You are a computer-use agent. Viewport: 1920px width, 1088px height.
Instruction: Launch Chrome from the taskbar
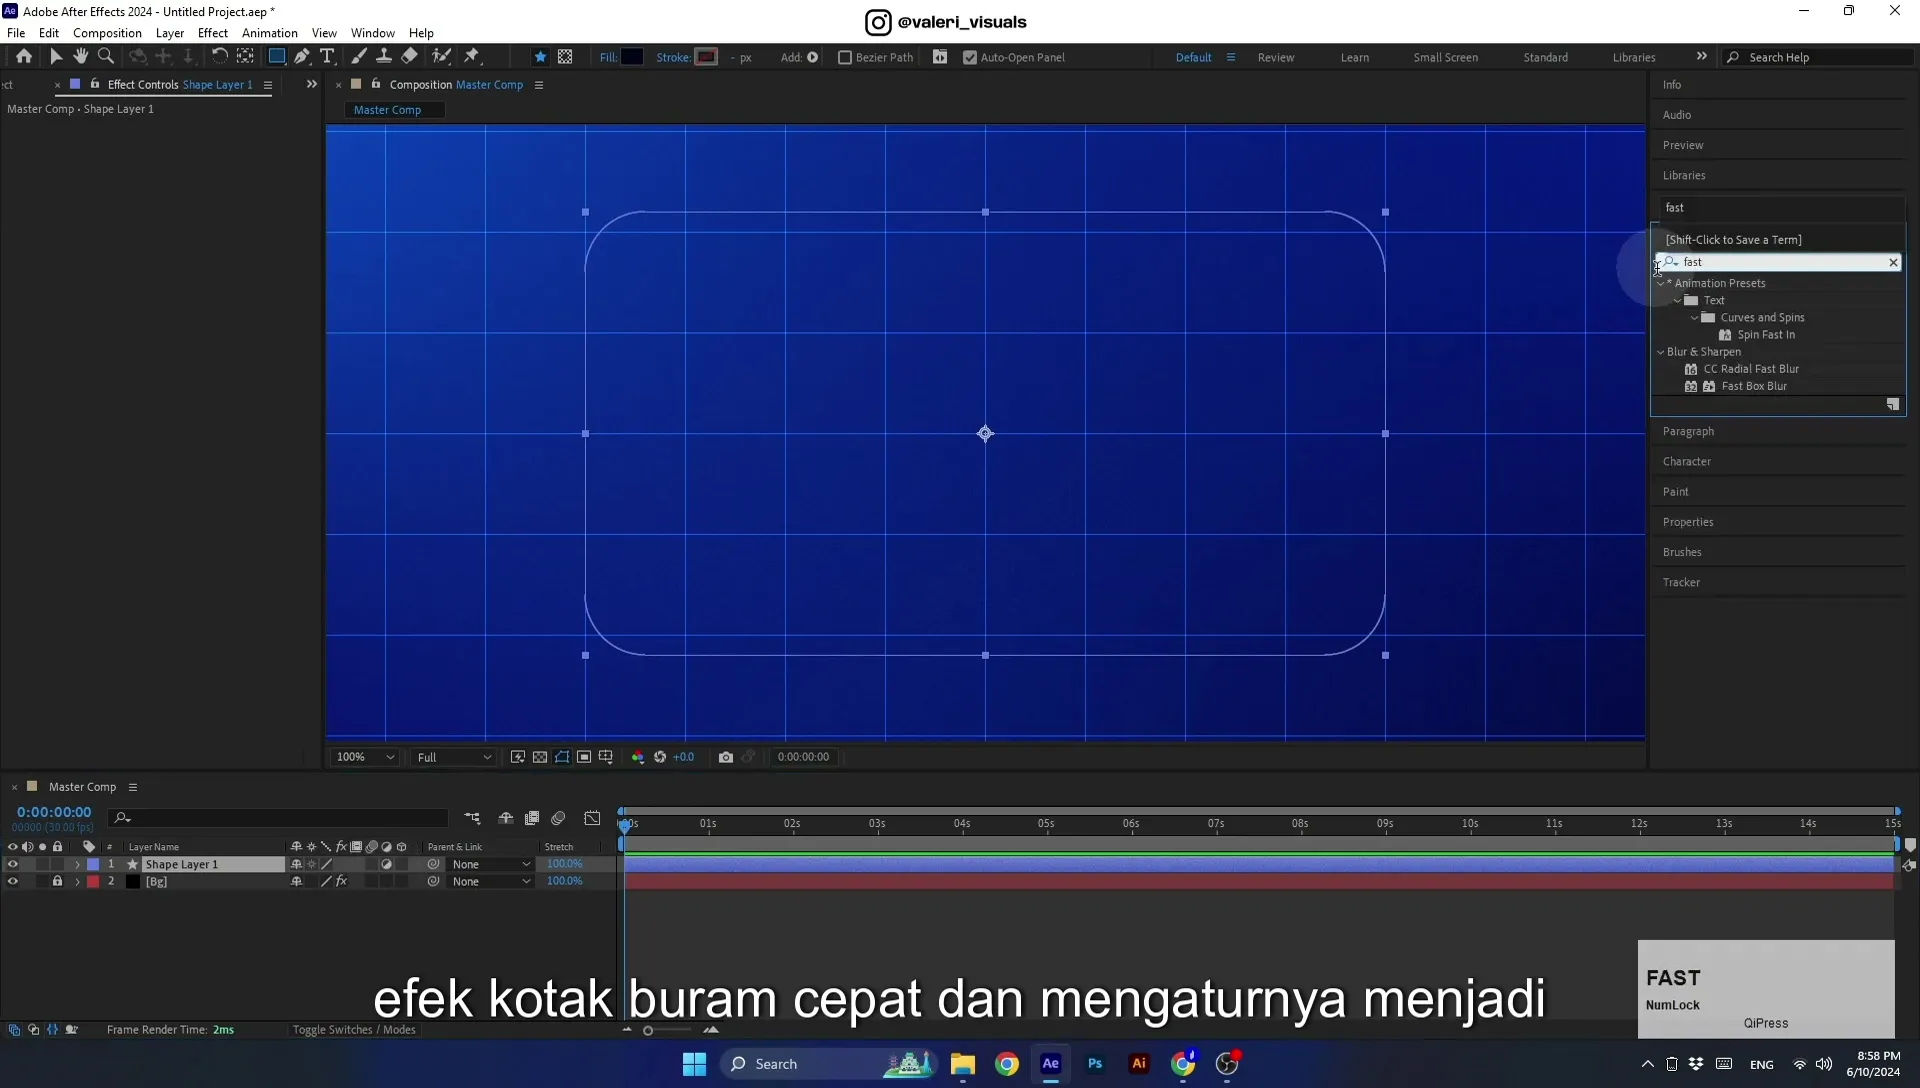(1007, 1064)
